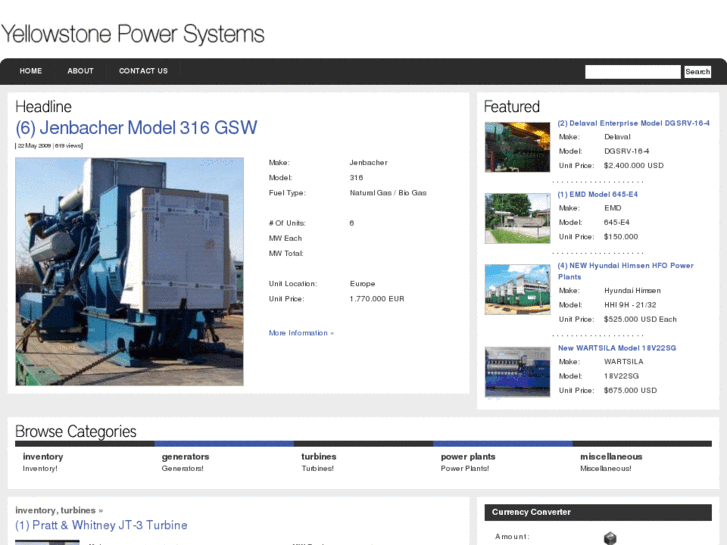Open the Delaval Enterprise DGSRV-16-4 thumbnail

click(517, 147)
